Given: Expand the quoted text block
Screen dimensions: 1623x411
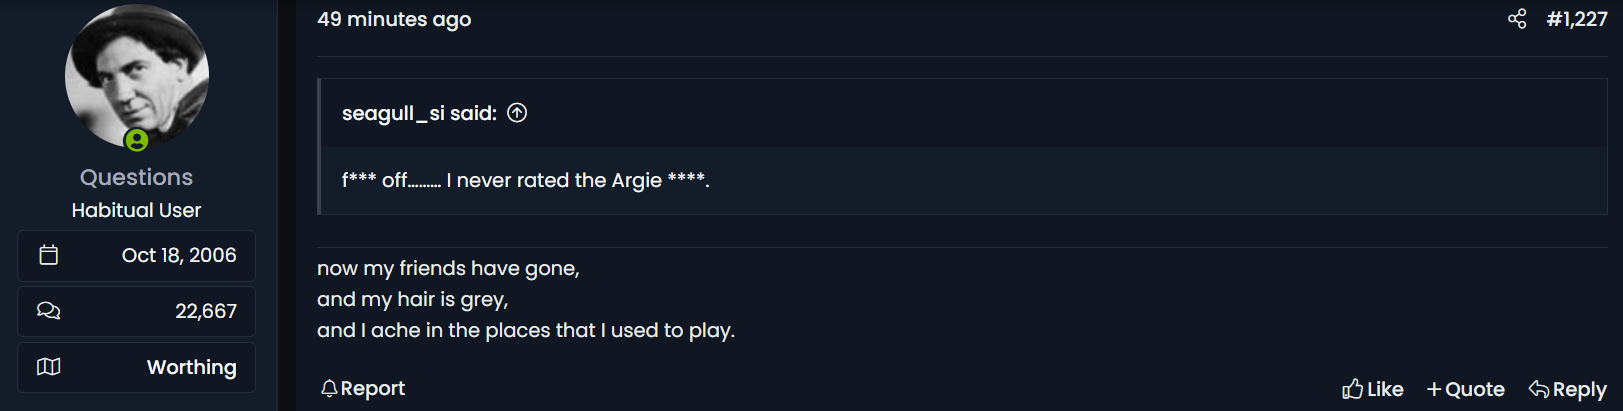Looking at the screenshot, I should tap(964, 180).
